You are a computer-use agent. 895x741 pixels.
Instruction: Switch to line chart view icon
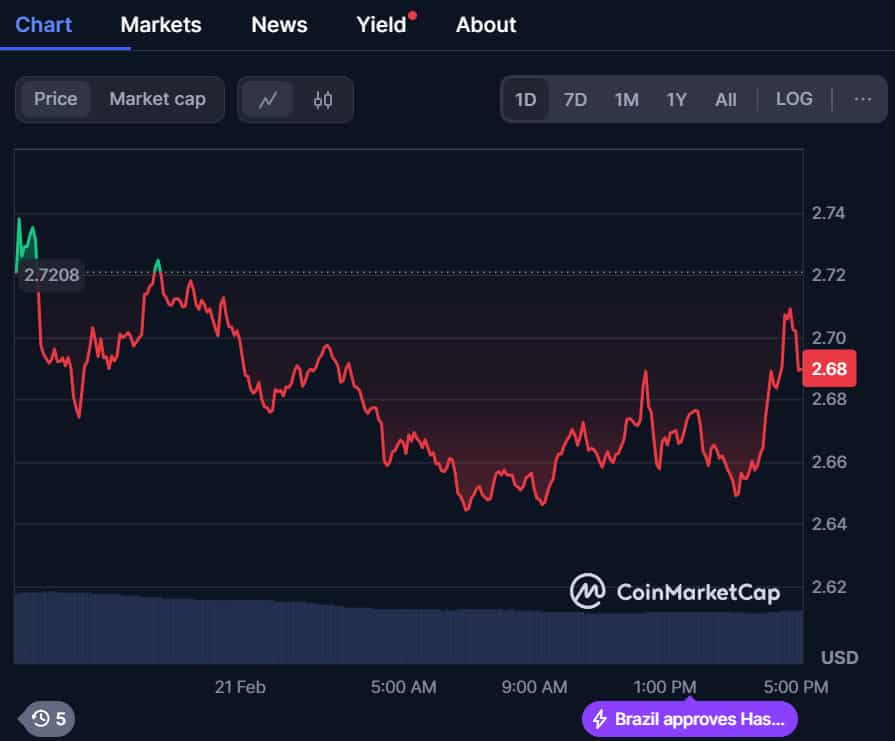(x=267, y=99)
